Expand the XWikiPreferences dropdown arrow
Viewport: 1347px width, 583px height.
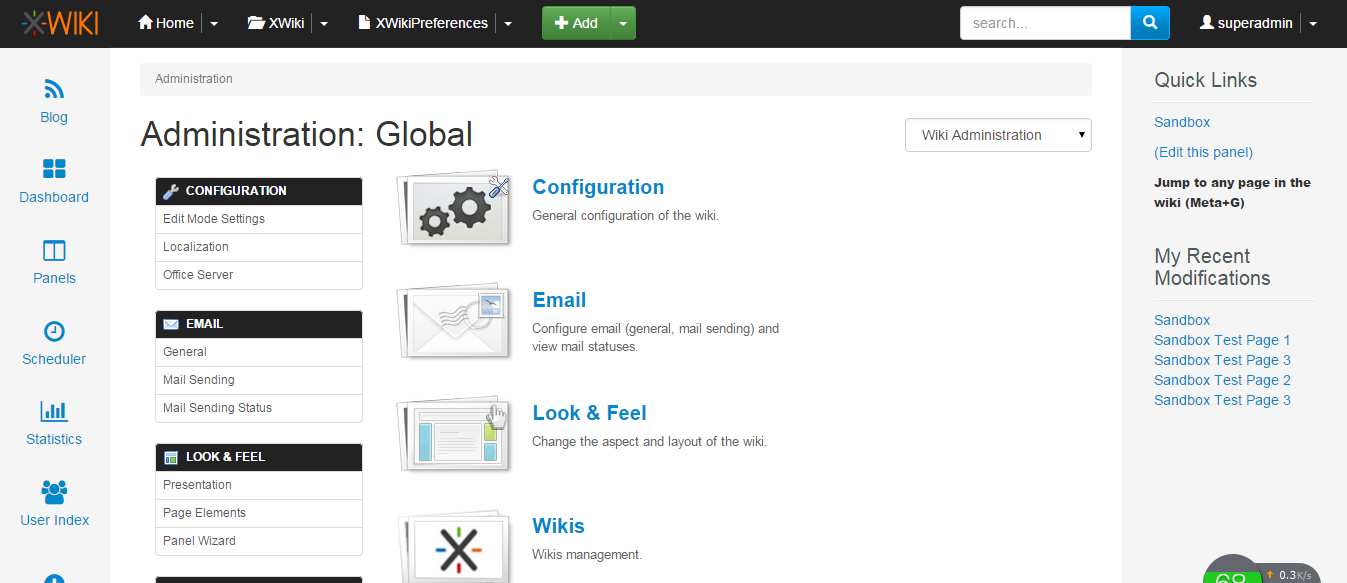pos(508,23)
